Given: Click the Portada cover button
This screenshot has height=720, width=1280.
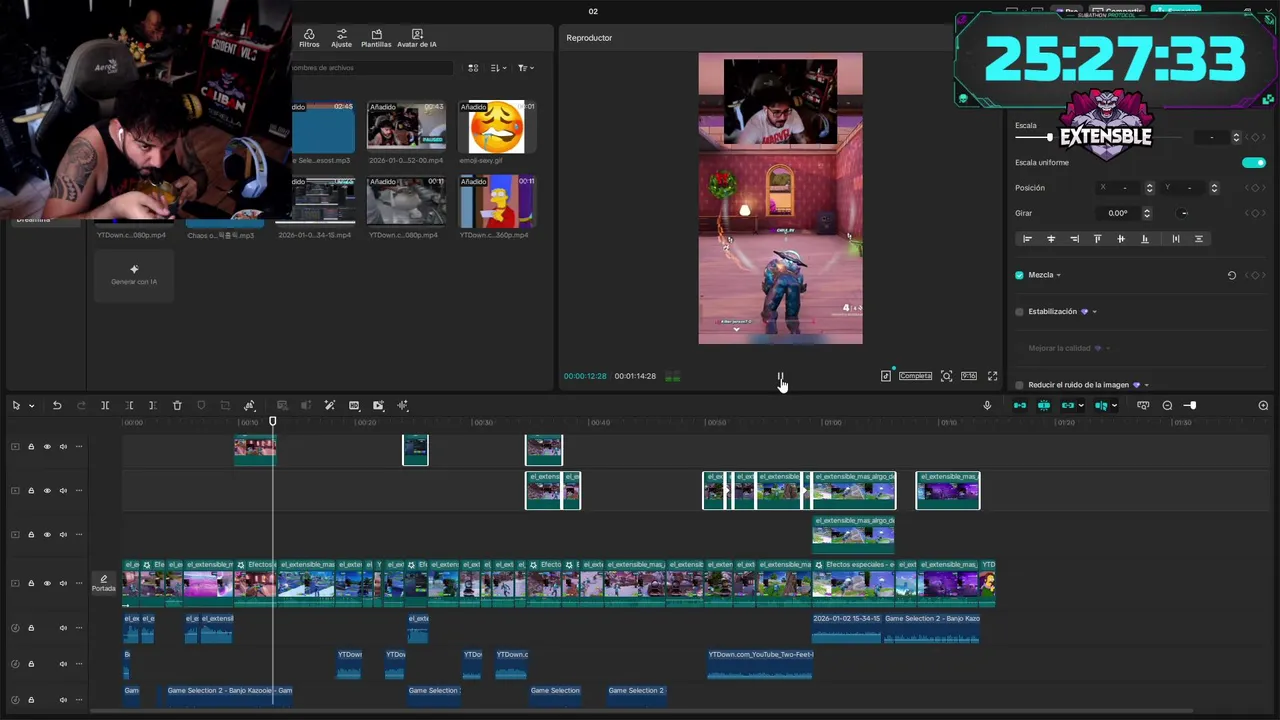Looking at the screenshot, I should coord(104,583).
